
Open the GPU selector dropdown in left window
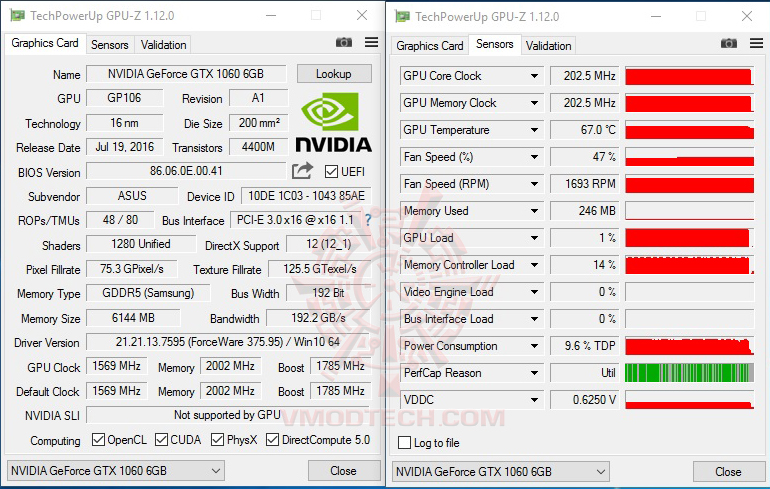[x=116, y=471]
